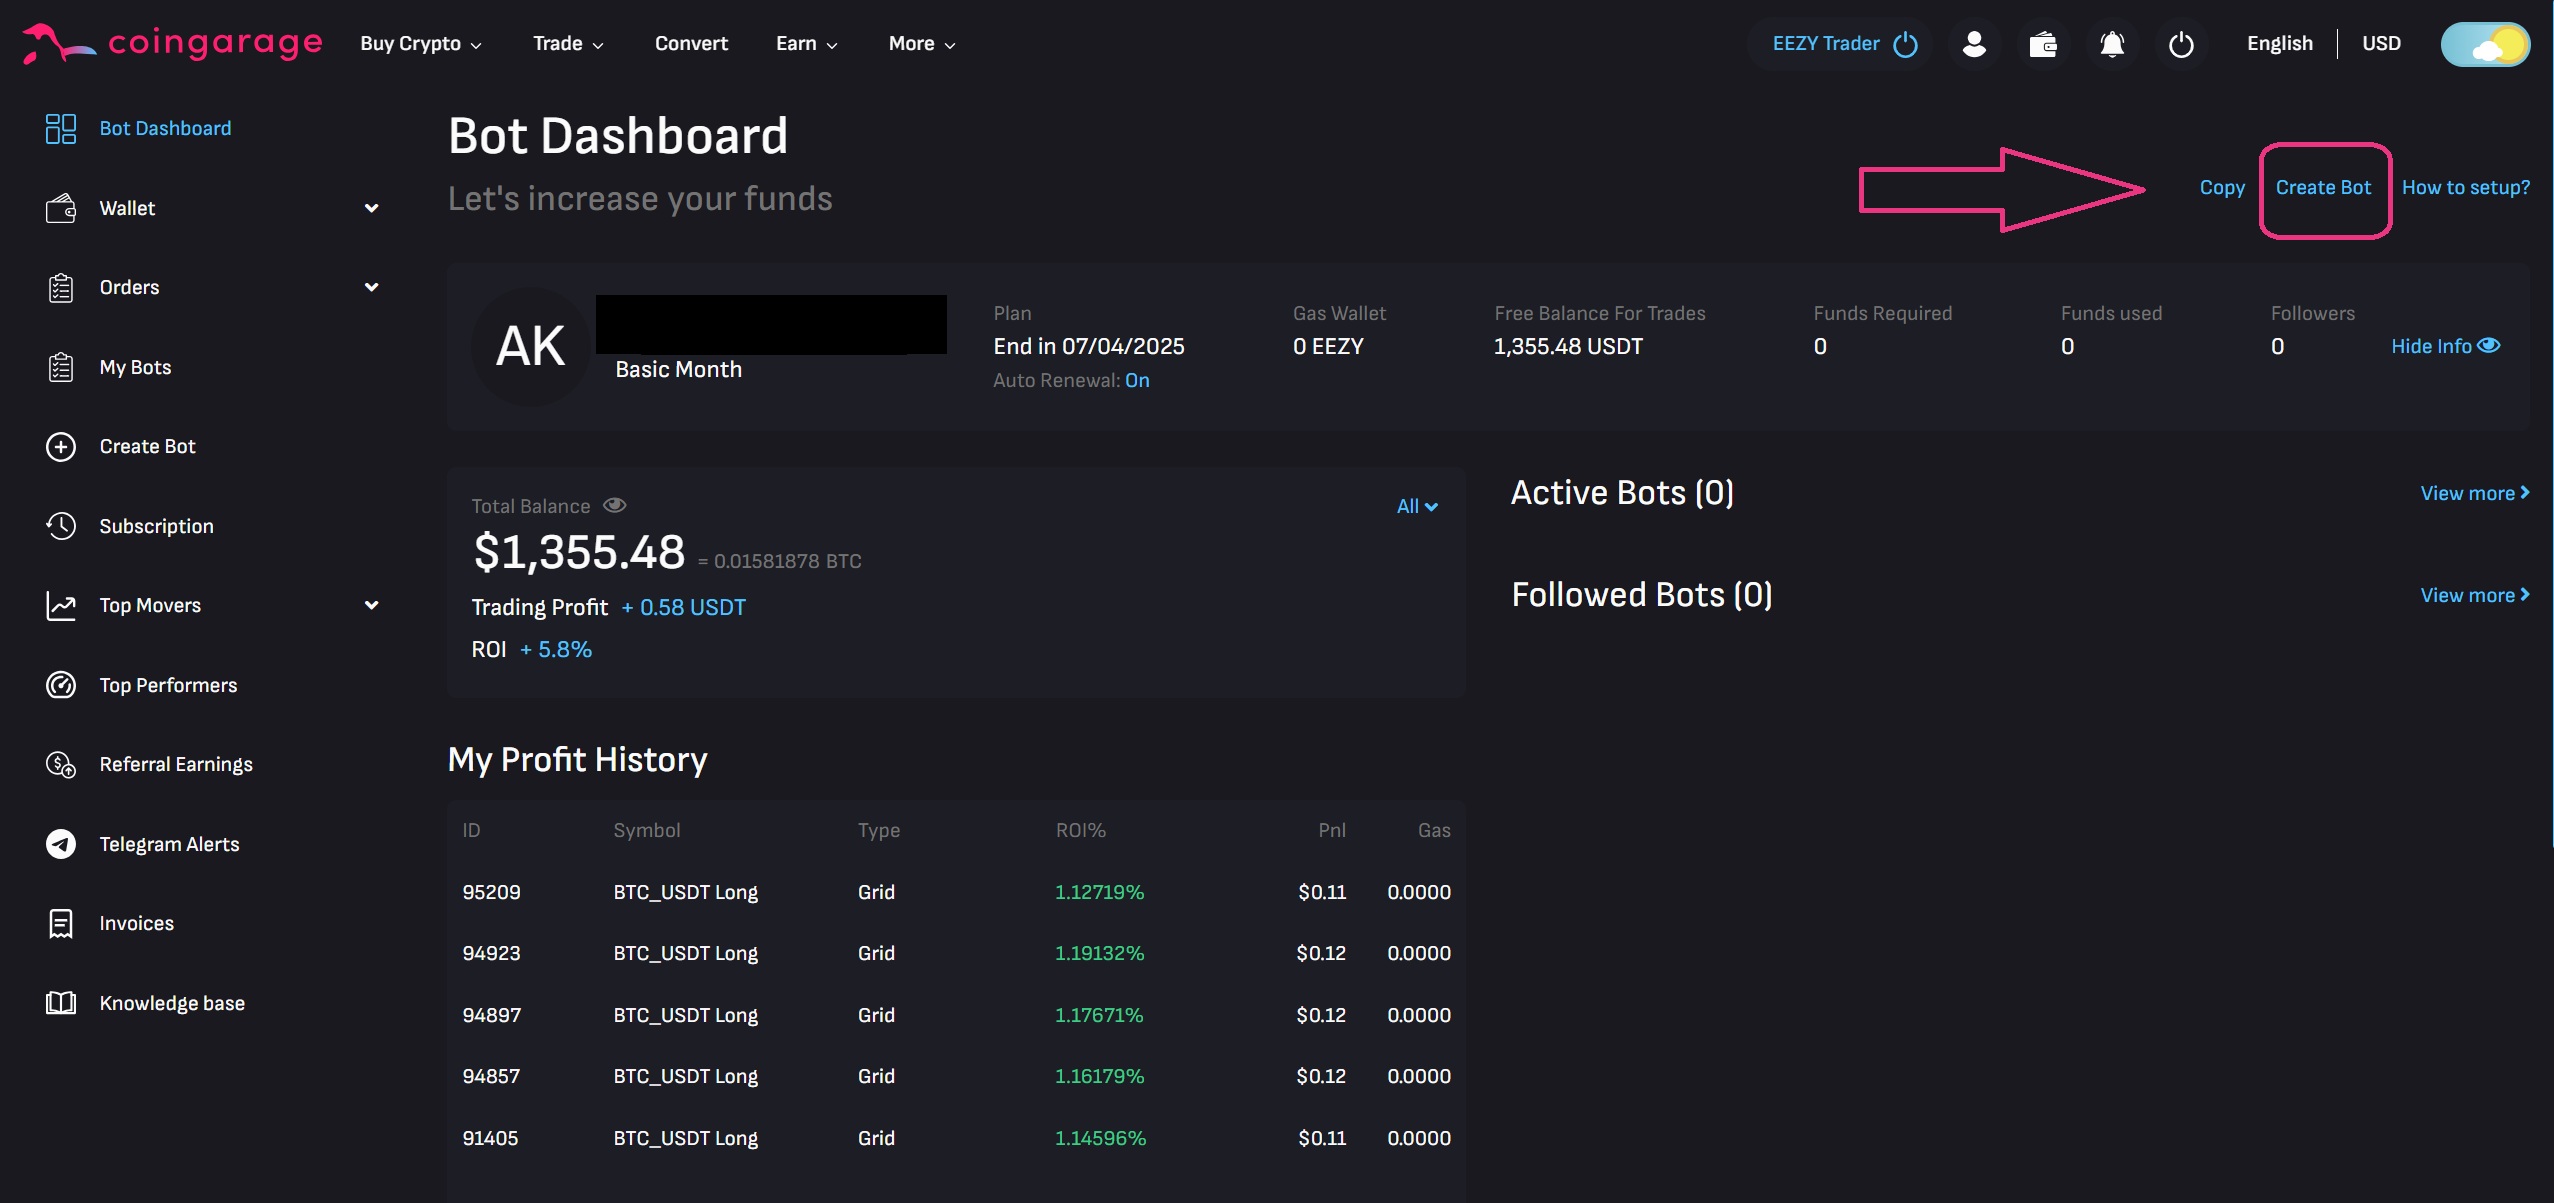This screenshot has height=1203, width=2554.
Task: Open Knowledge base from sidebar
Action: coord(172,1003)
